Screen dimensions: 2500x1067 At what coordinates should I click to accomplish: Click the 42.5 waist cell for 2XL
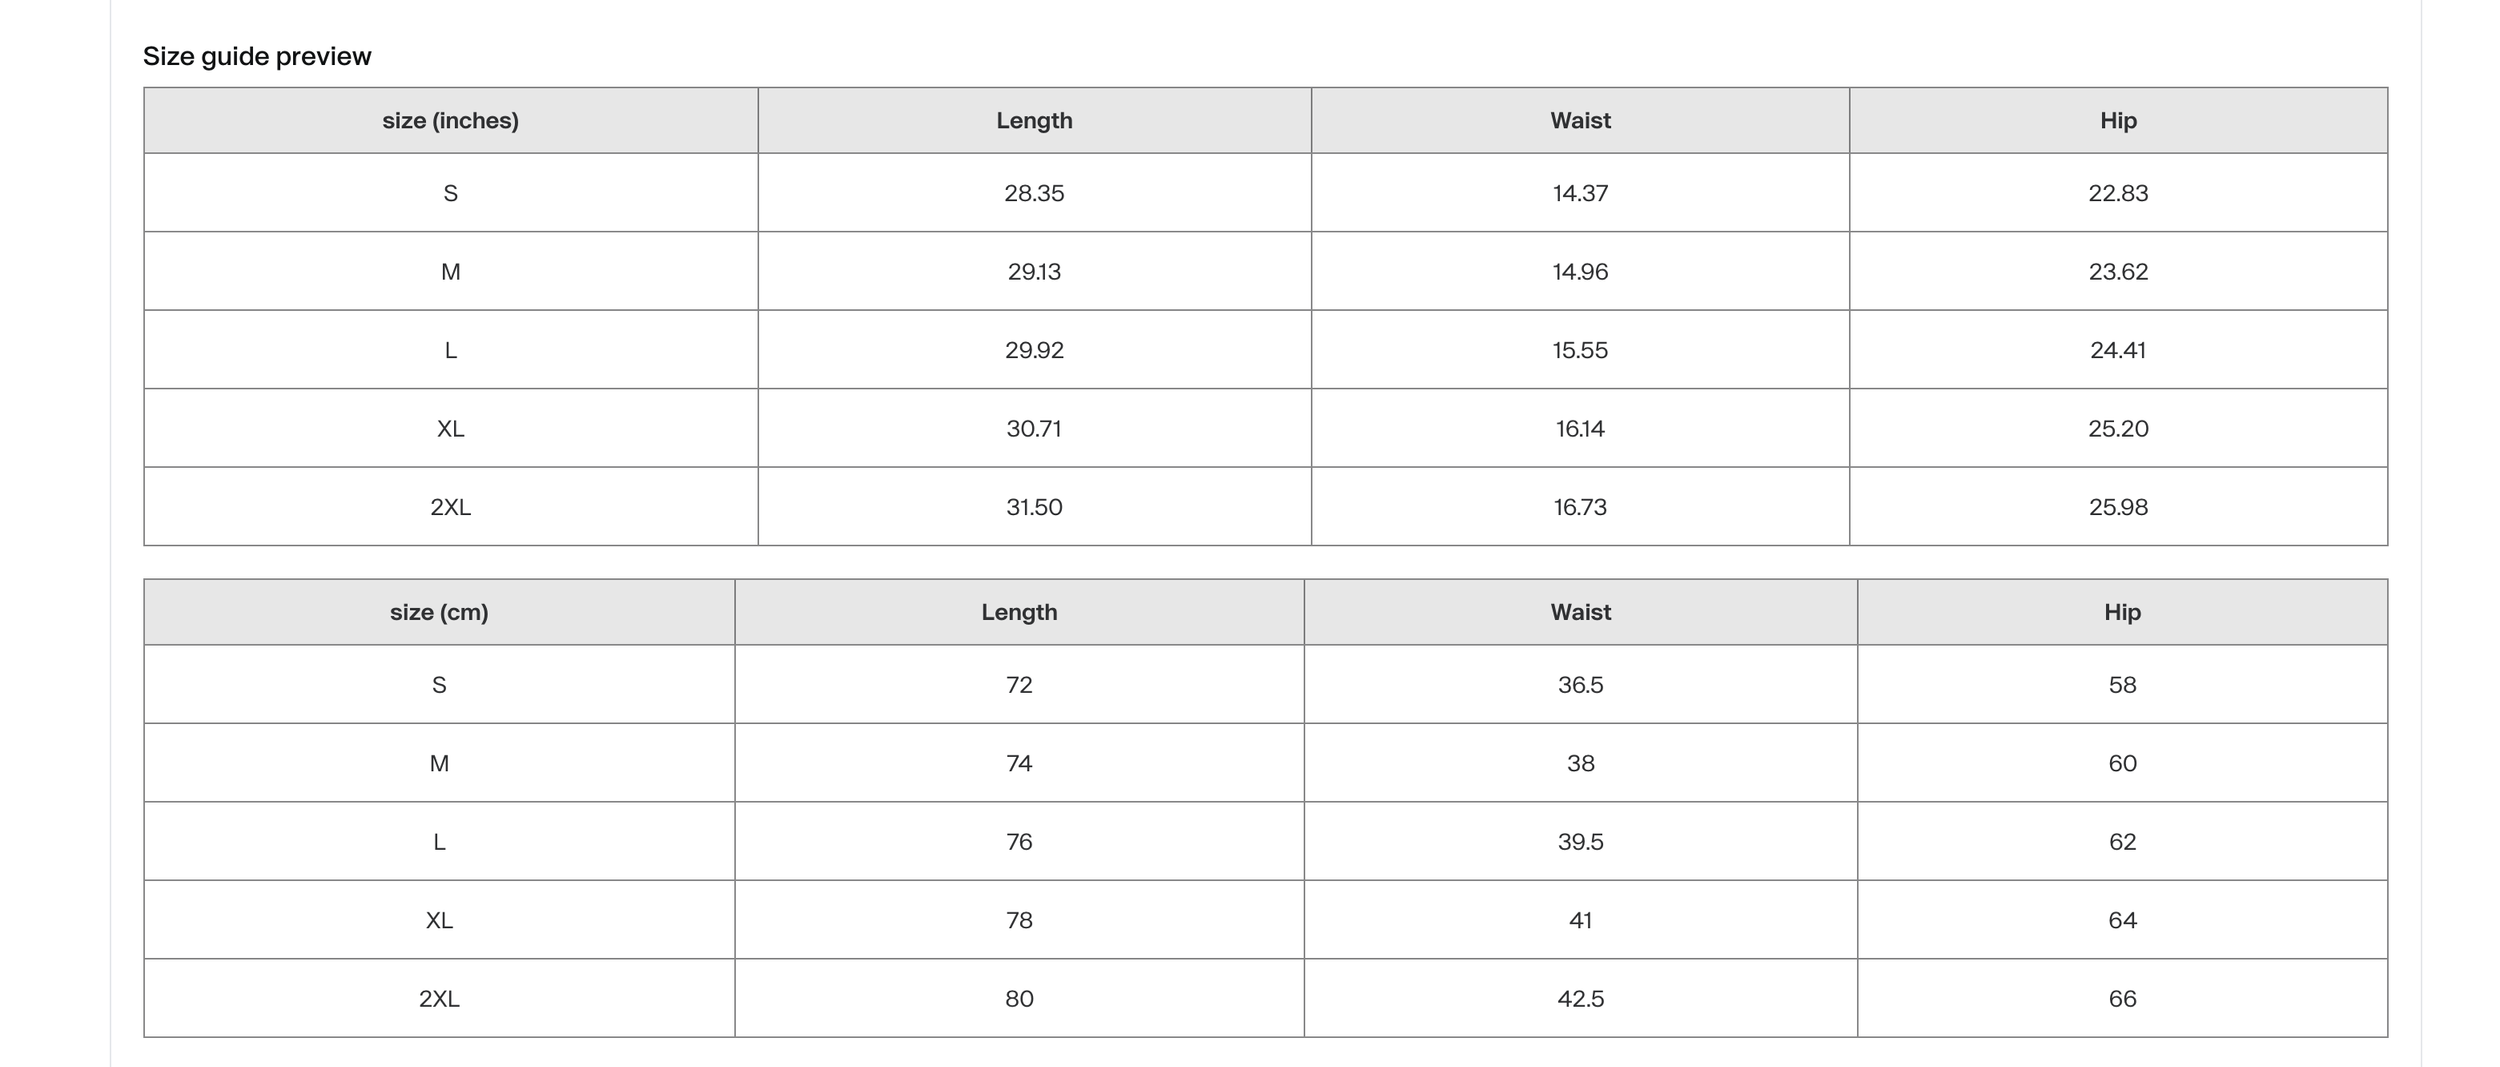[x=1580, y=999]
